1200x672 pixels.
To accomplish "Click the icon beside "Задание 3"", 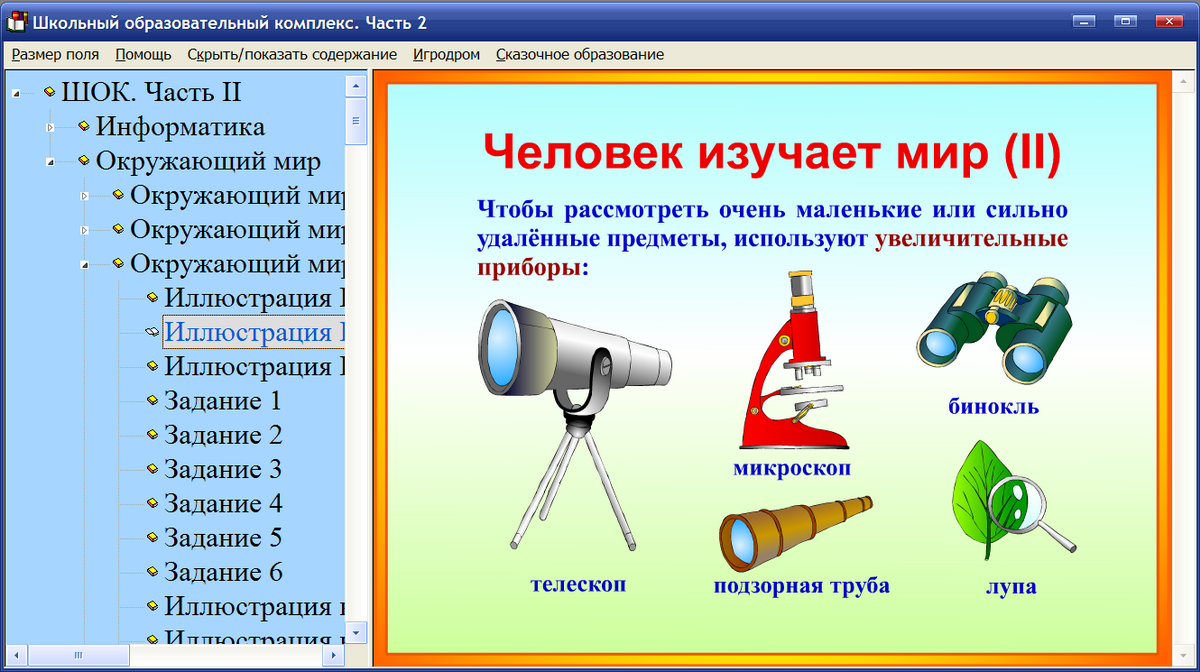I will tap(150, 469).
